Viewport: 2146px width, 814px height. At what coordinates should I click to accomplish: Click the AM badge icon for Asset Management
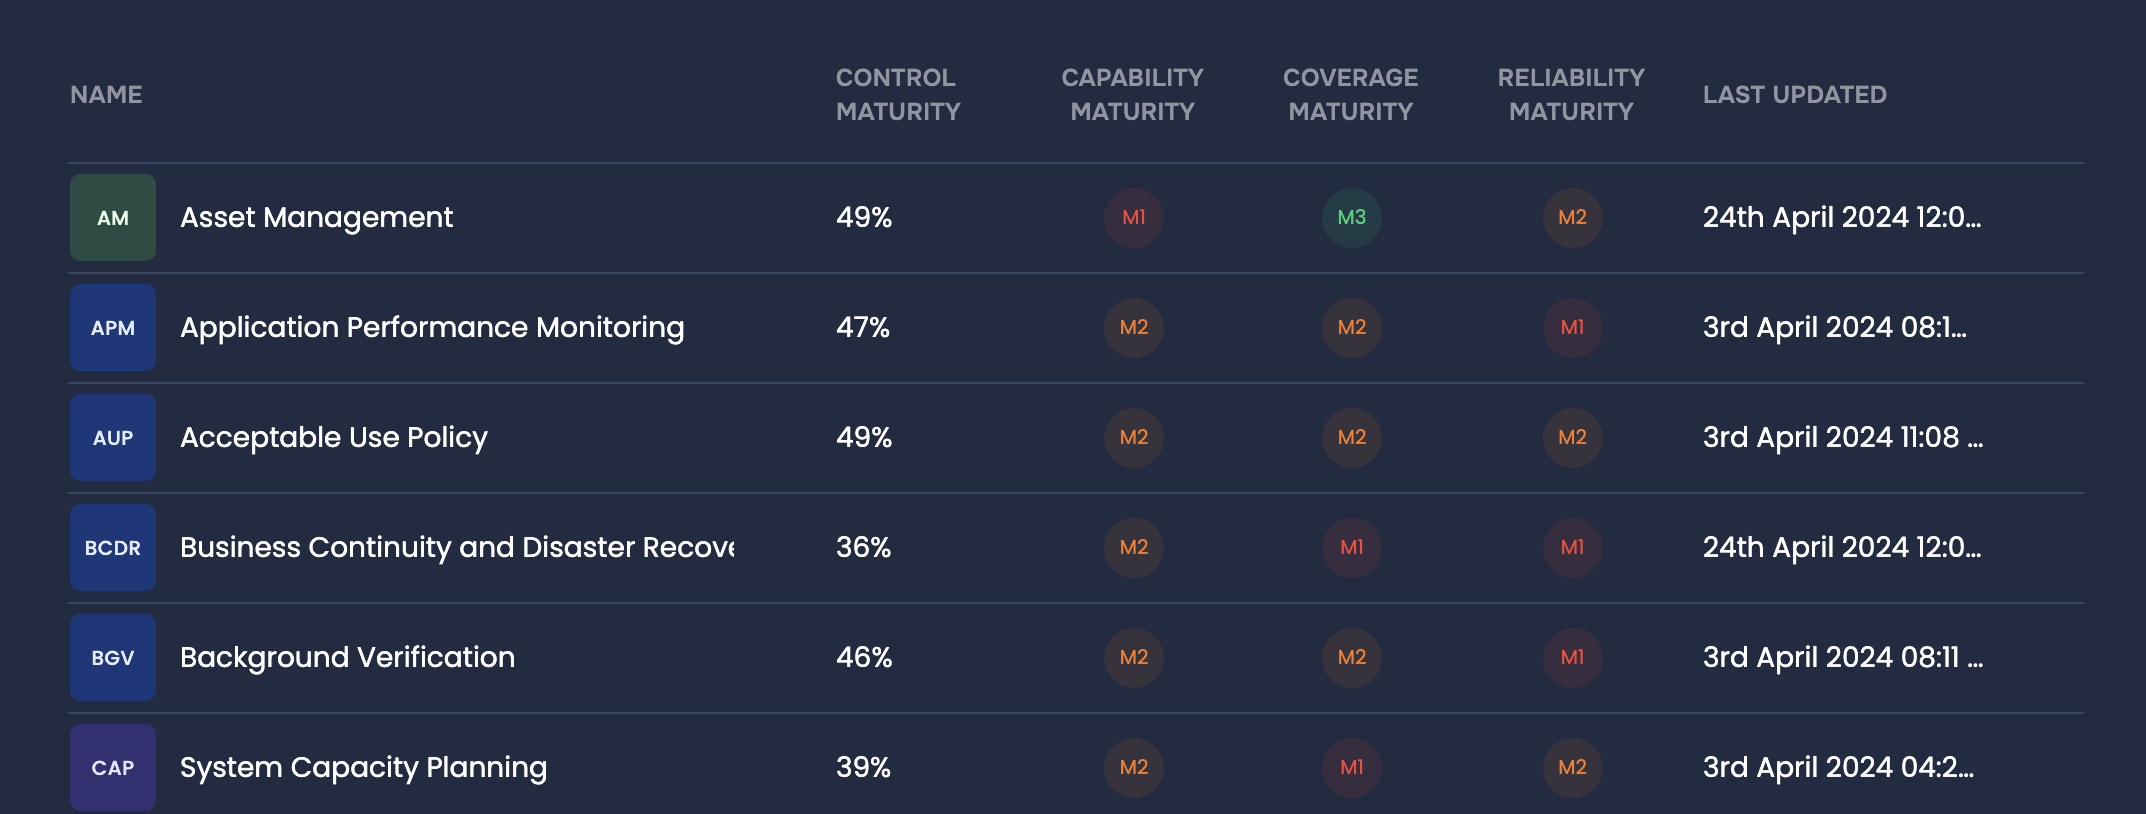coord(113,218)
